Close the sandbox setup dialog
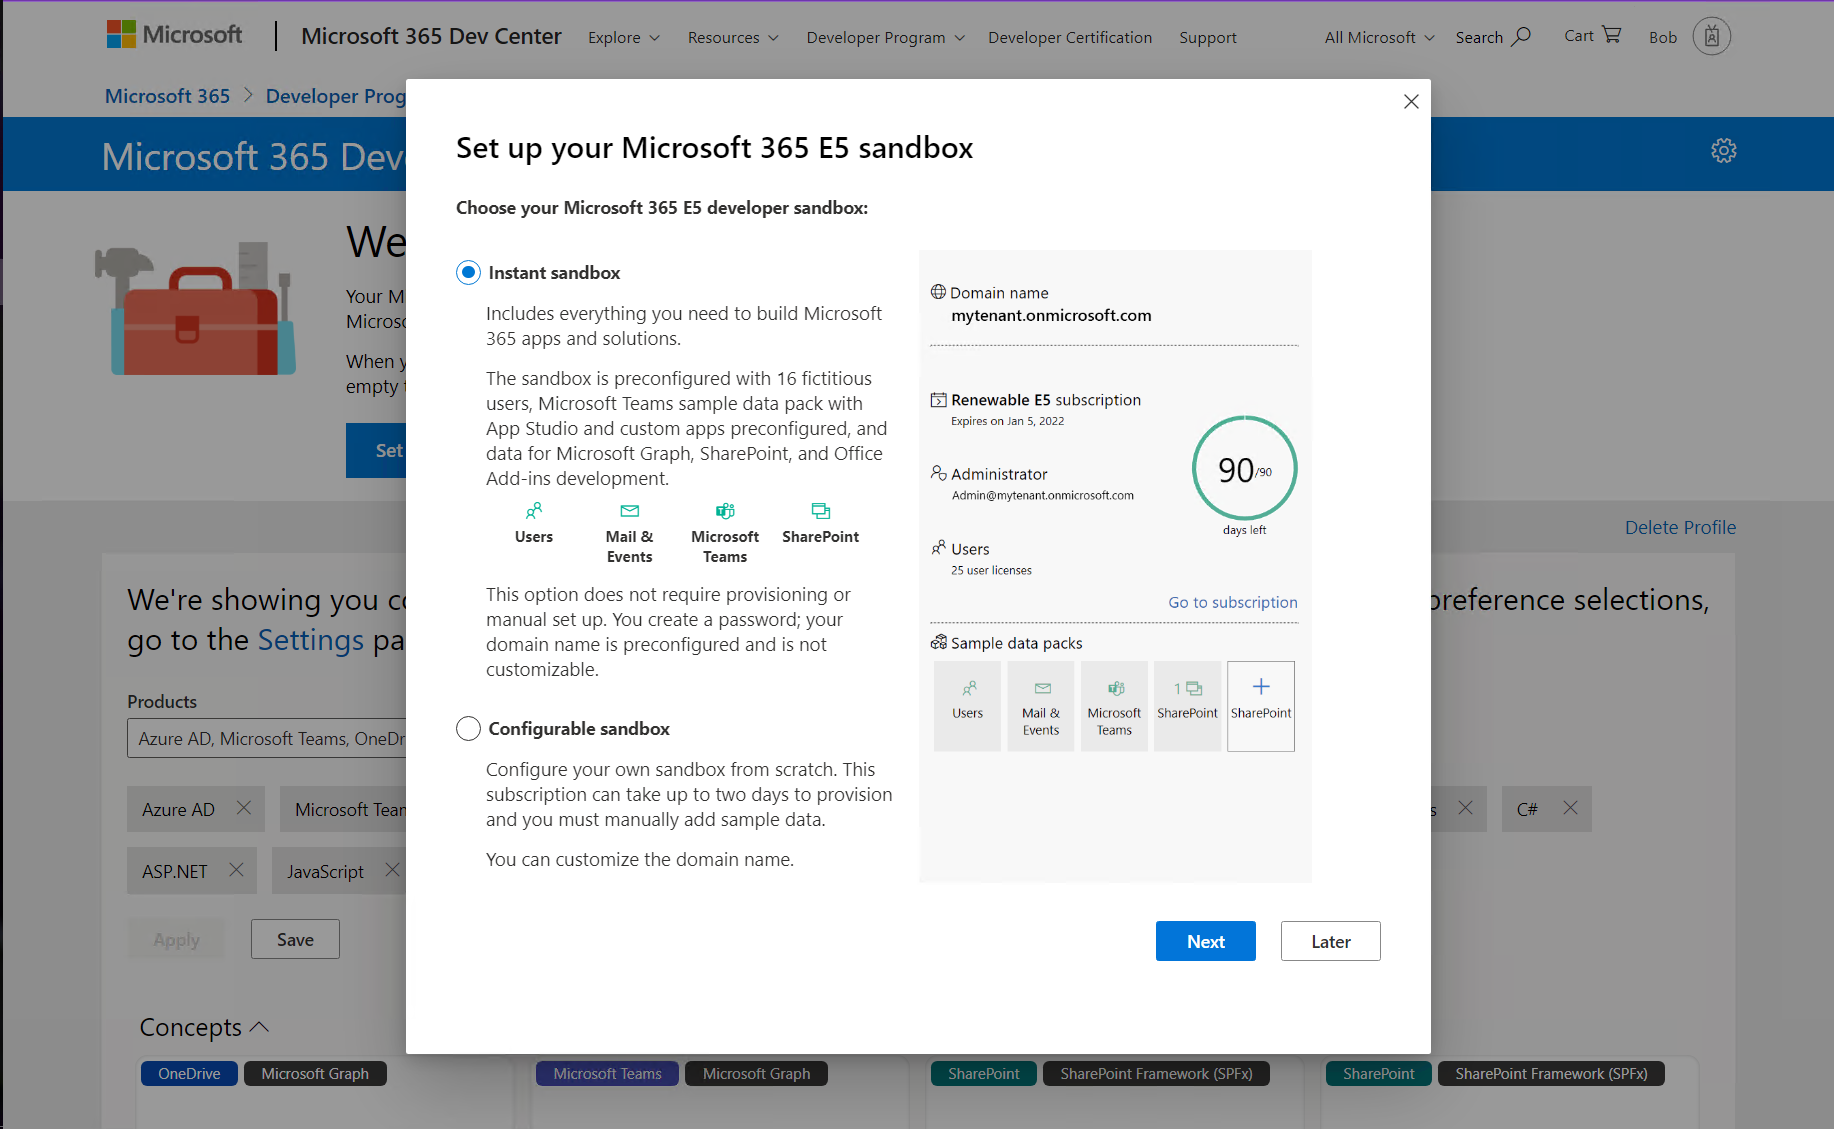Viewport: 1834px width, 1129px height. tap(1411, 102)
